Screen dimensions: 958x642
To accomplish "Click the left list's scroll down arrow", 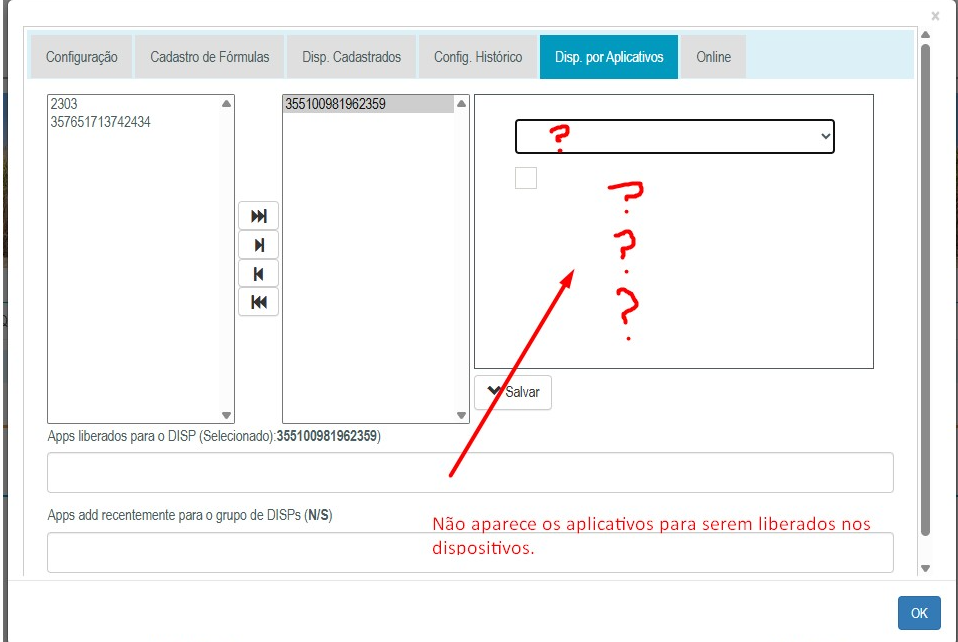I will [x=227, y=415].
